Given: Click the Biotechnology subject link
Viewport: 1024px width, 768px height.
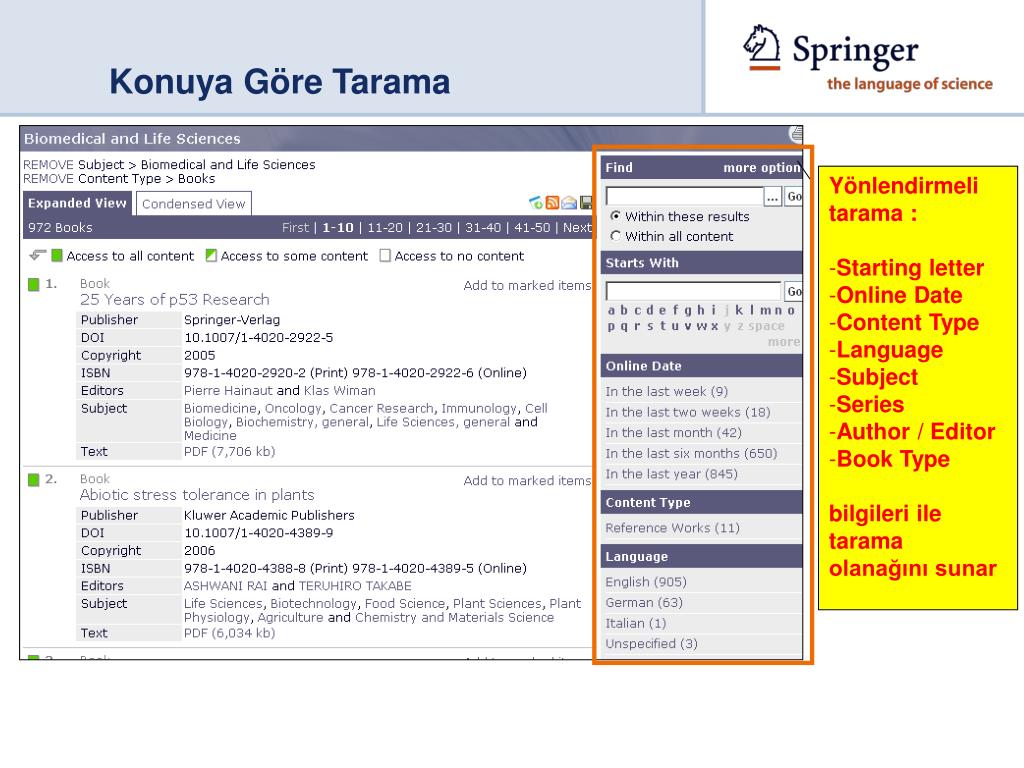Looking at the screenshot, I should click(313, 603).
